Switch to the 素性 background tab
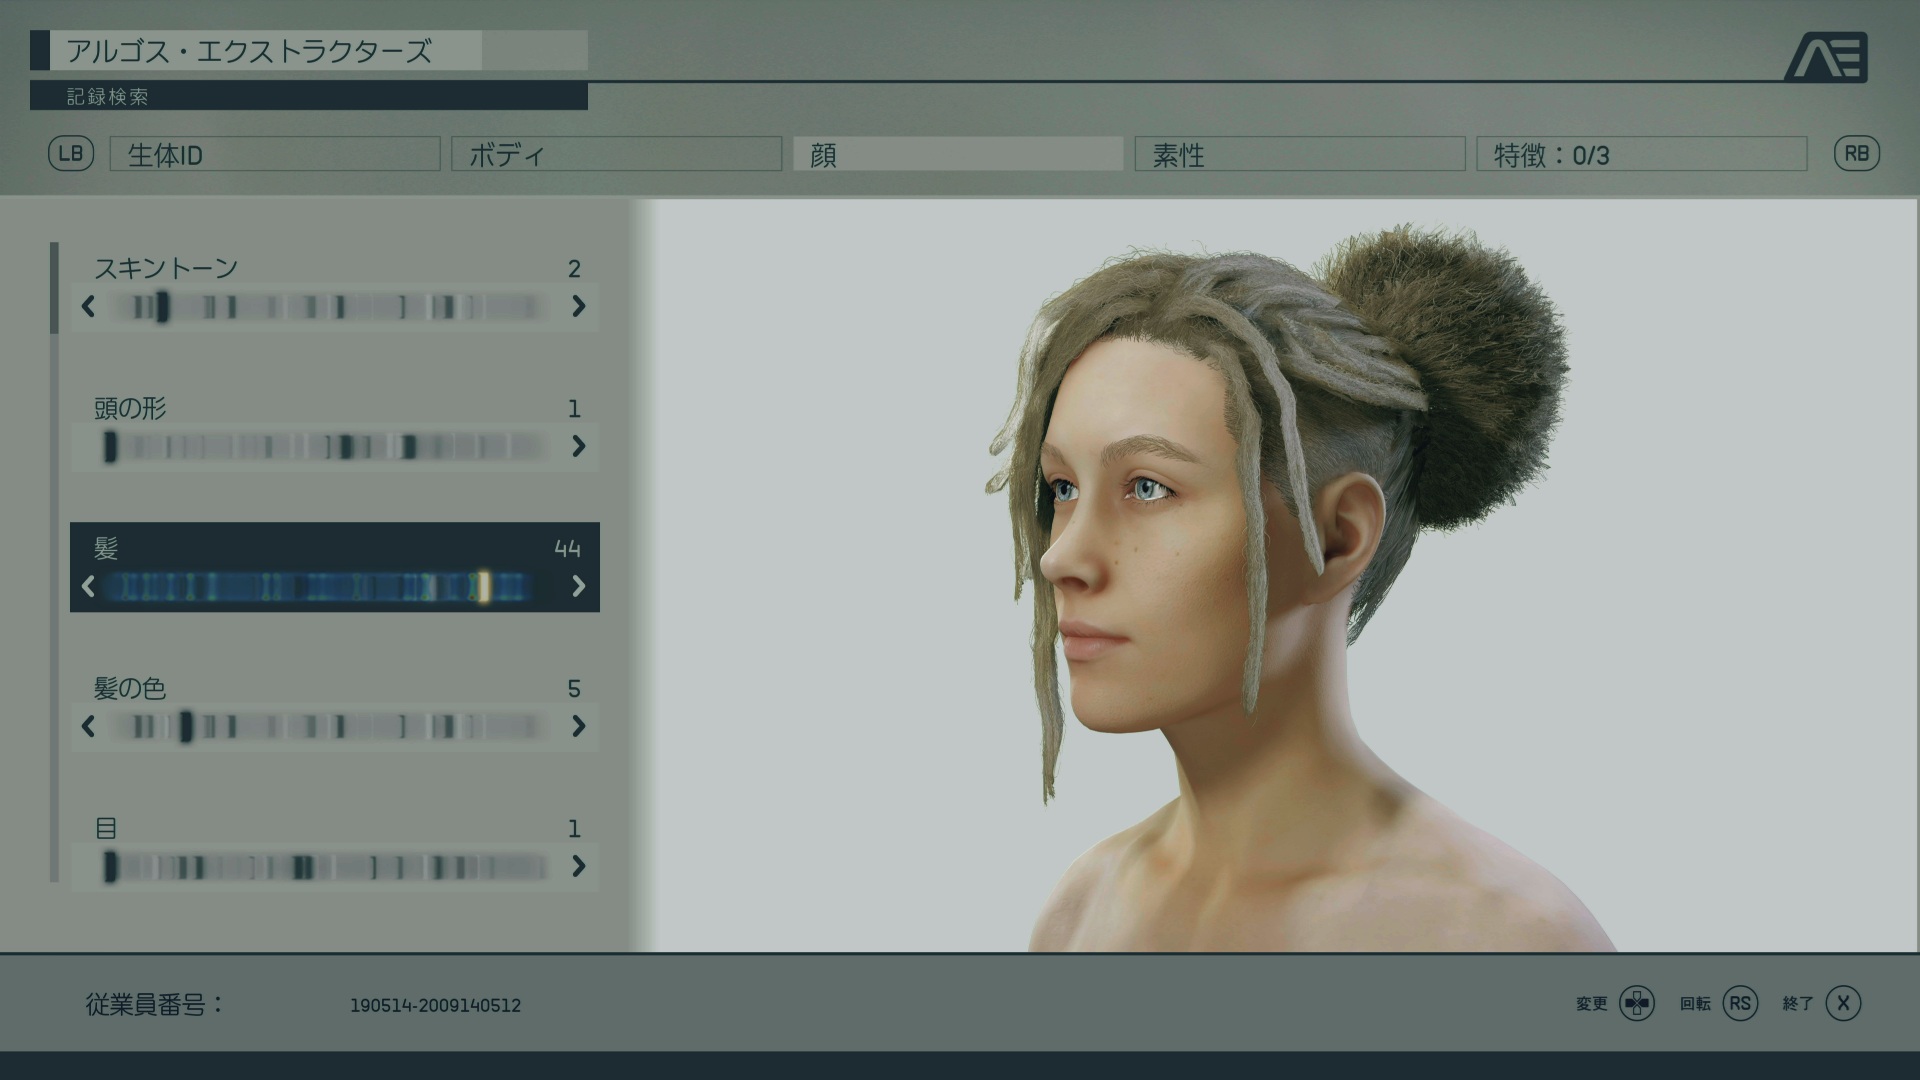Screen dimensions: 1920x1080 coord(1299,155)
